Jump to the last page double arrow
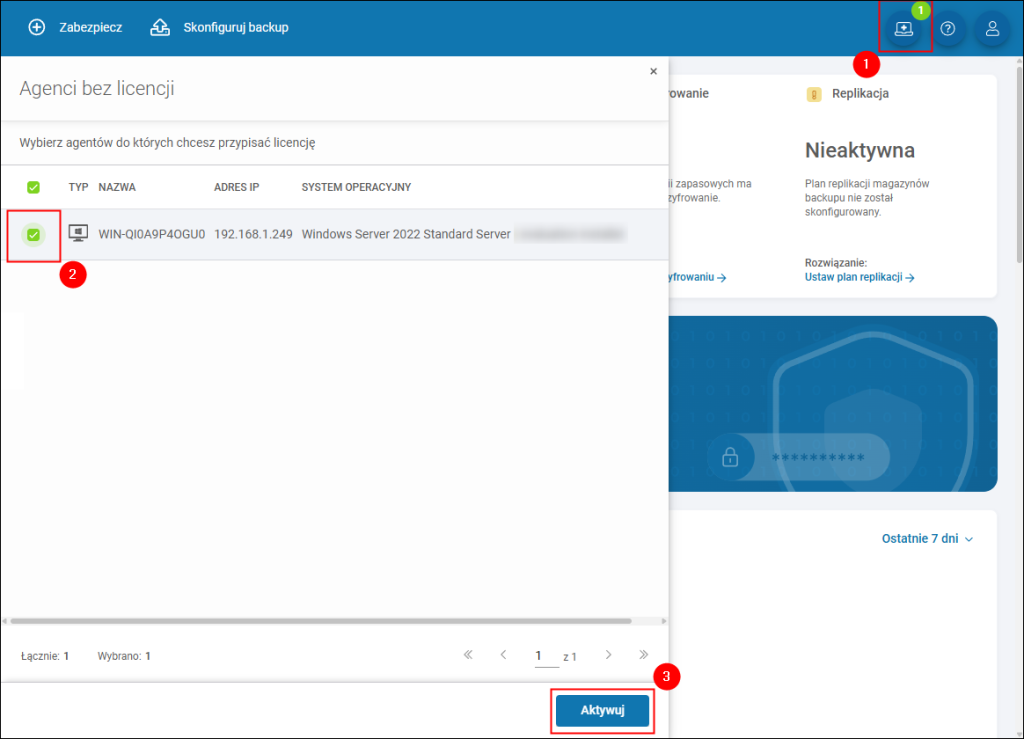This screenshot has height=739, width=1024. (643, 655)
